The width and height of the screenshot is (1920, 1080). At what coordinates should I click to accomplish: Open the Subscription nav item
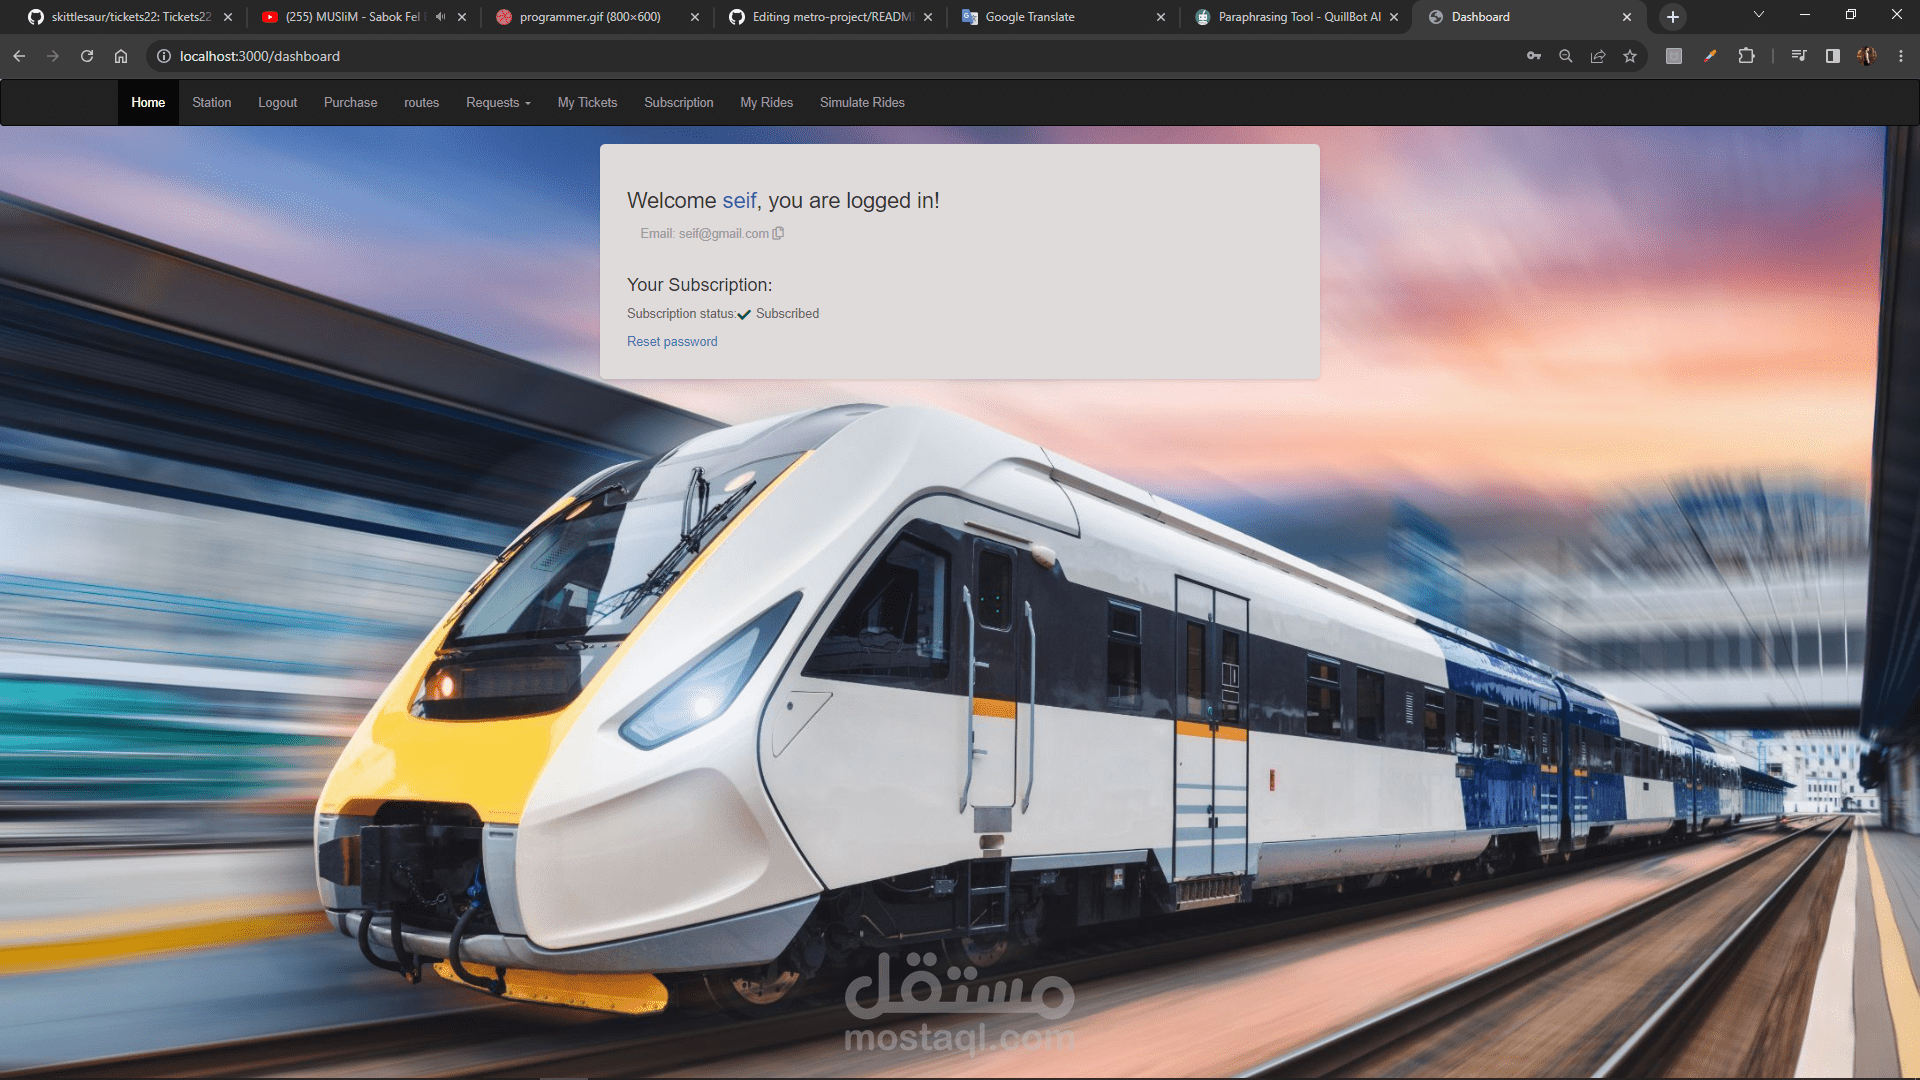[678, 102]
